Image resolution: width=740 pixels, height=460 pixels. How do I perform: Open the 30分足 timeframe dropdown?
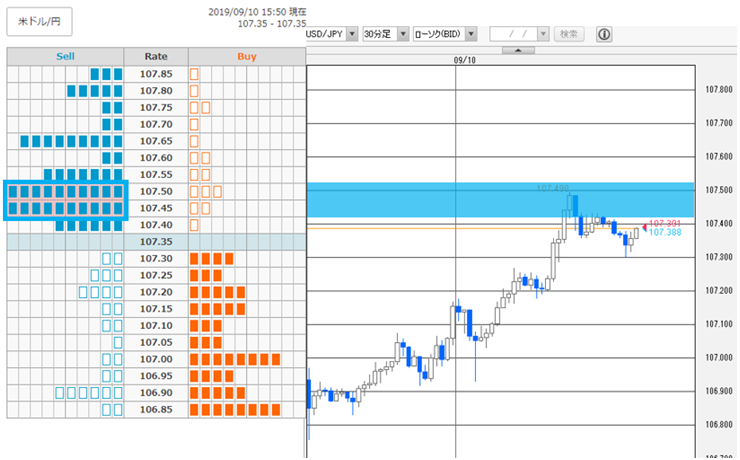coord(403,34)
